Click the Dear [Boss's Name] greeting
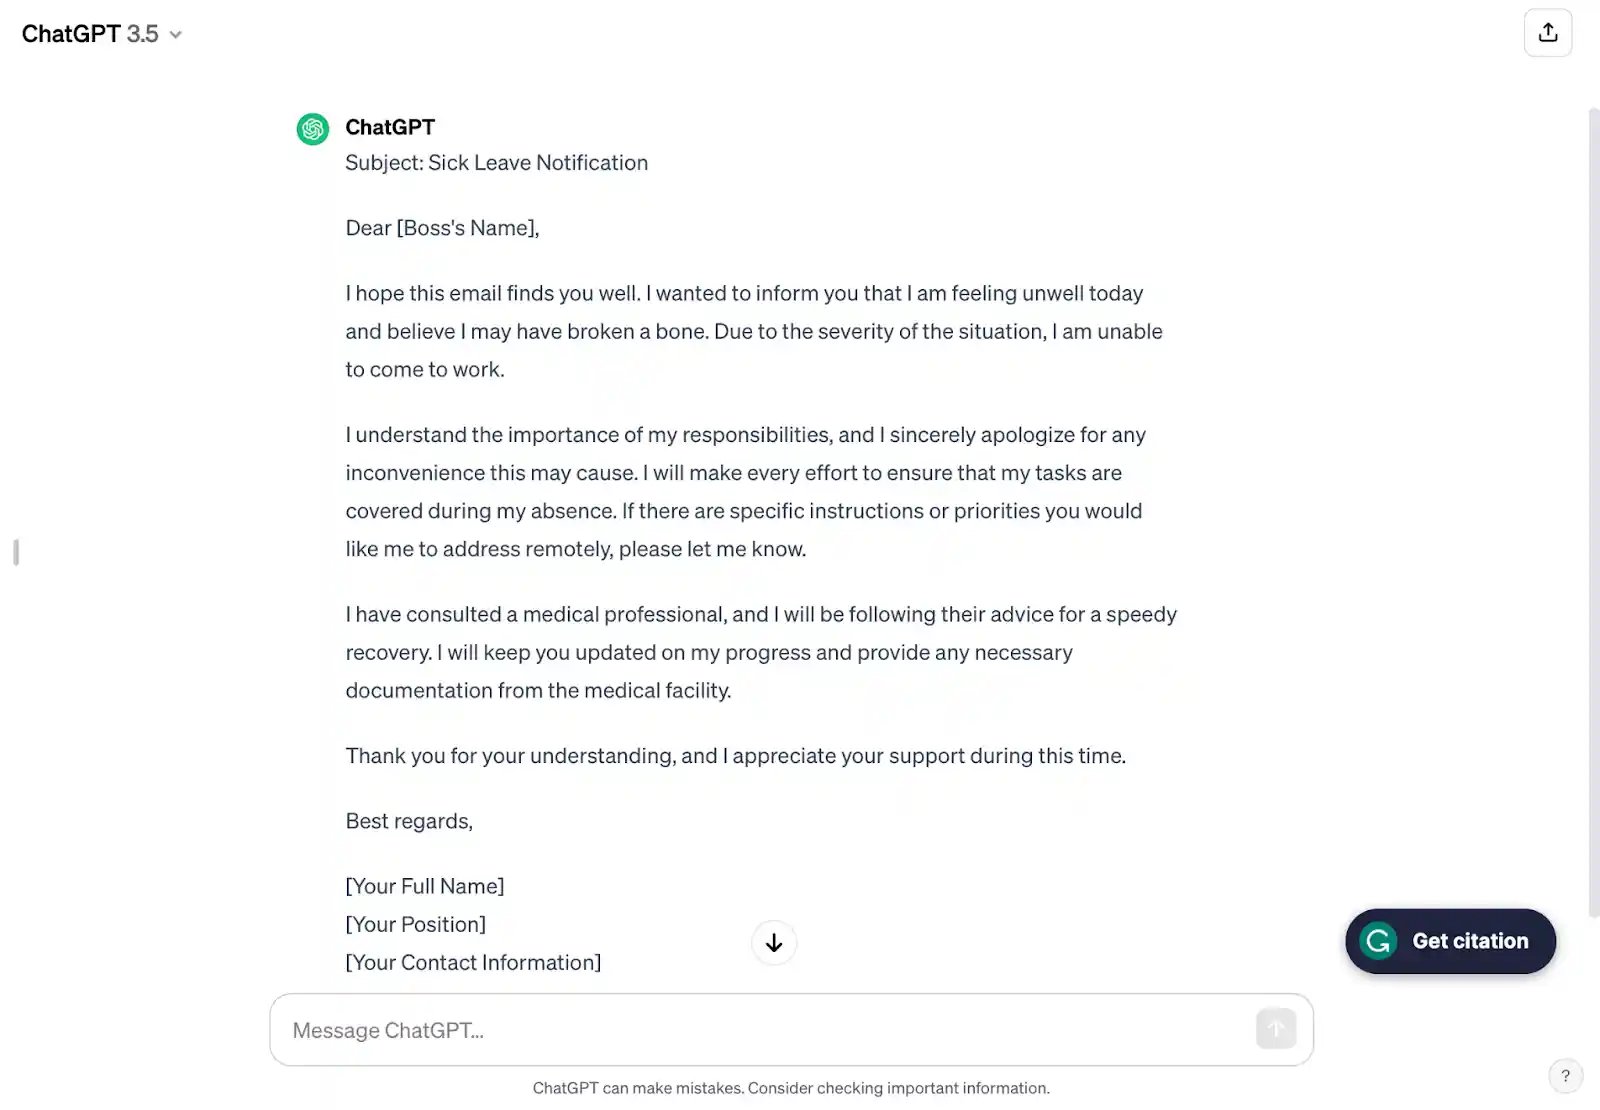The image size is (1600, 1110). (x=442, y=228)
